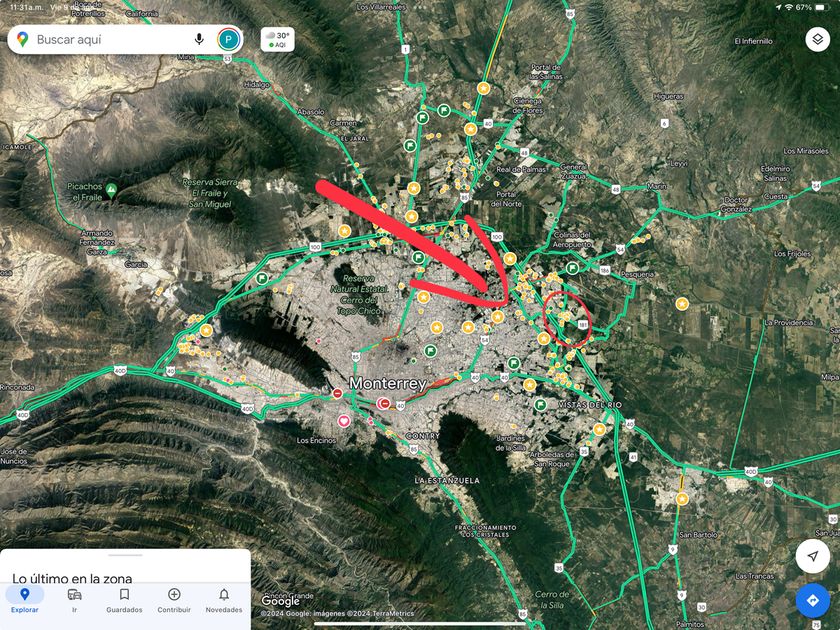The width and height of the screenshot is (840, 630).
Task: Tap the starred place near Portal de las Salinas
Action: 483,88
